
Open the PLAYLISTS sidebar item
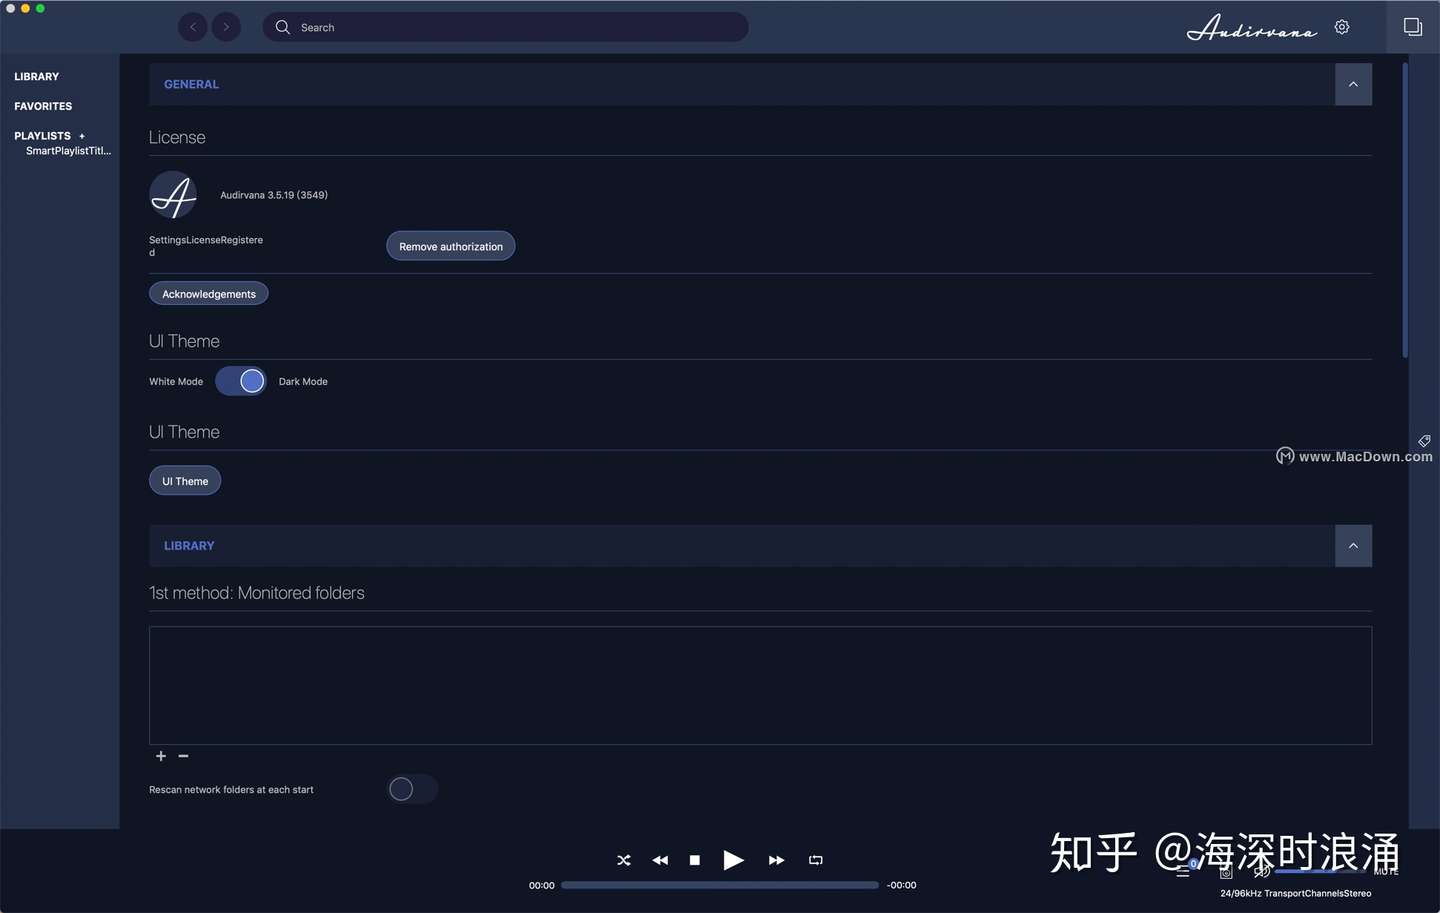click(x=42, y=136)
